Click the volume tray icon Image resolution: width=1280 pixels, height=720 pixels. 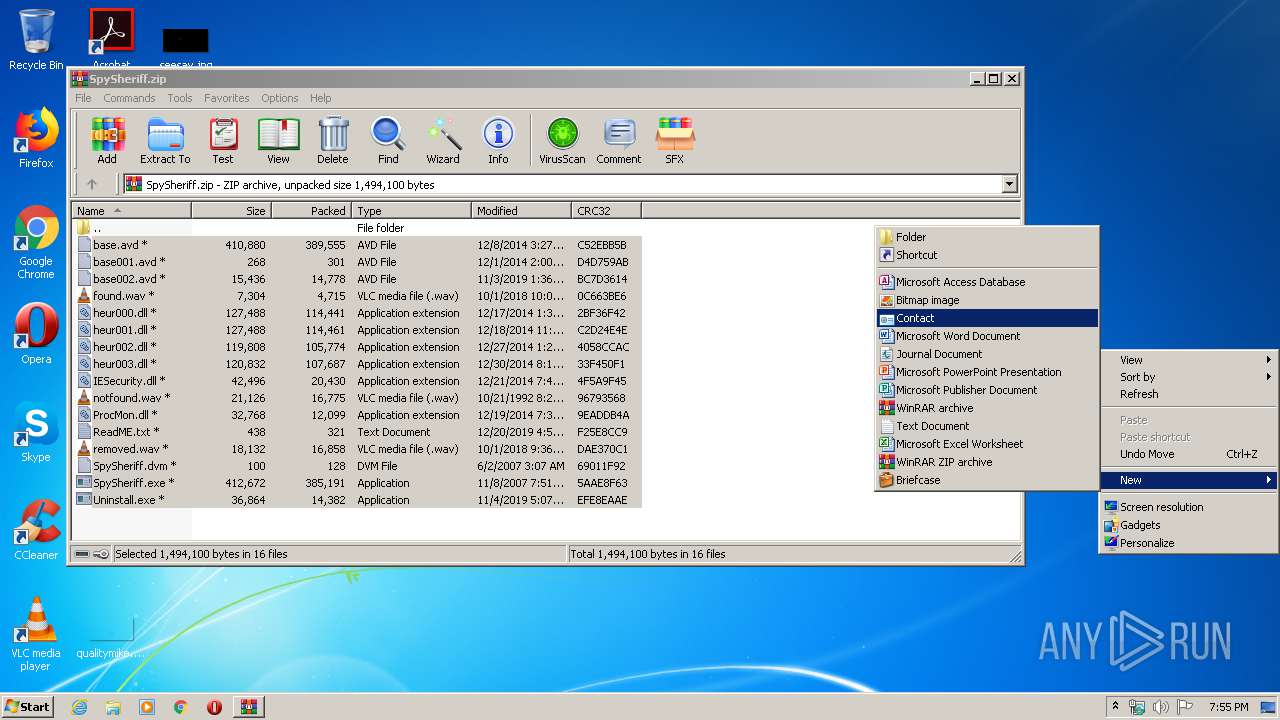1159,707
